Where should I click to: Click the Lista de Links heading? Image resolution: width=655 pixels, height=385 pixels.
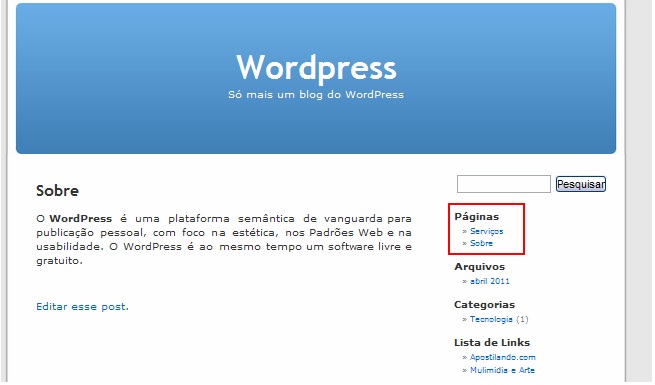tap(492, 342)
